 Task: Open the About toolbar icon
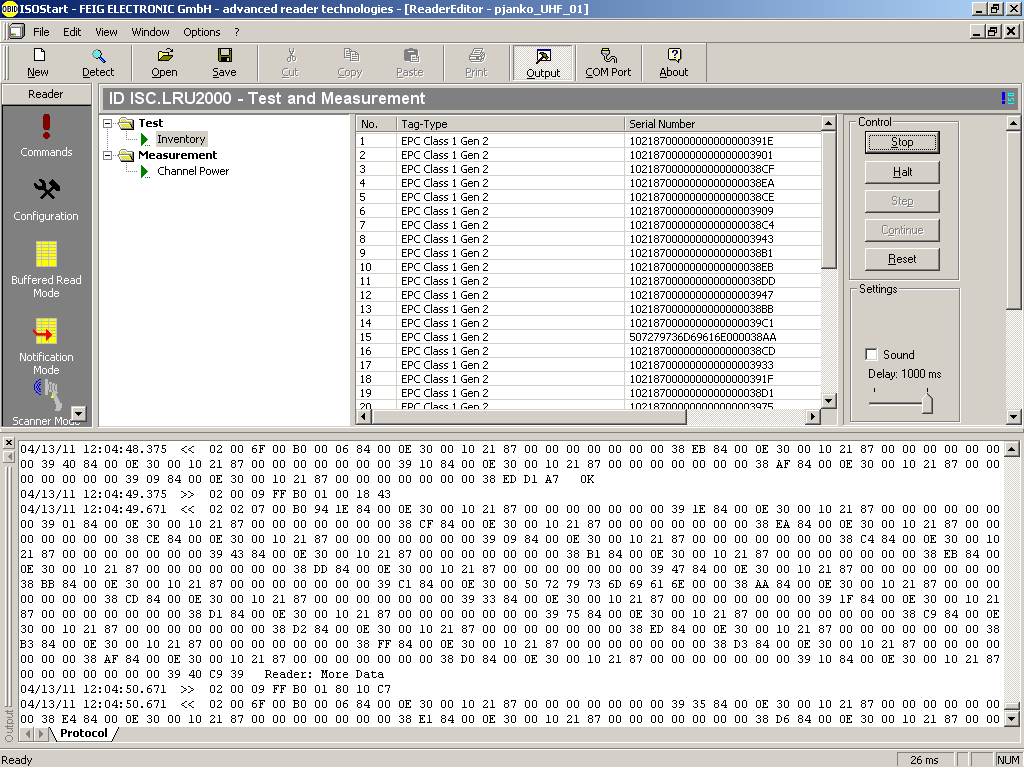[674, 56]
